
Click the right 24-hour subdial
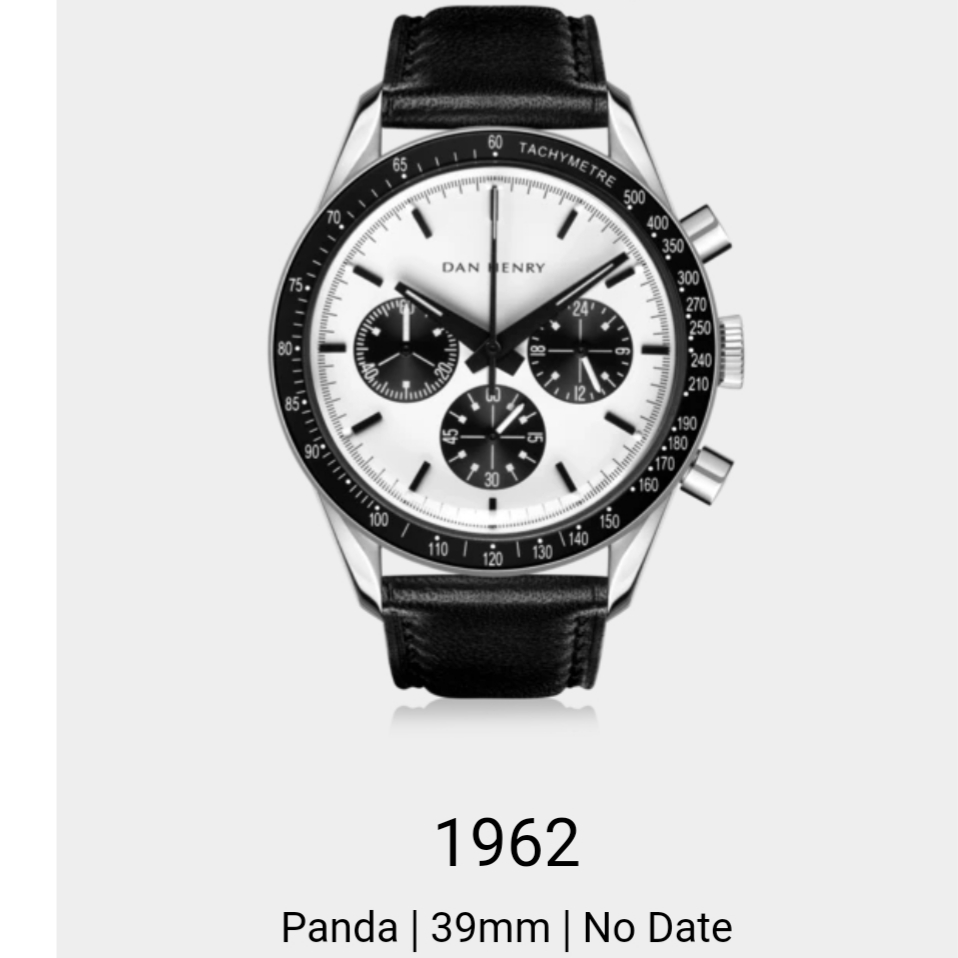[580, 351]
